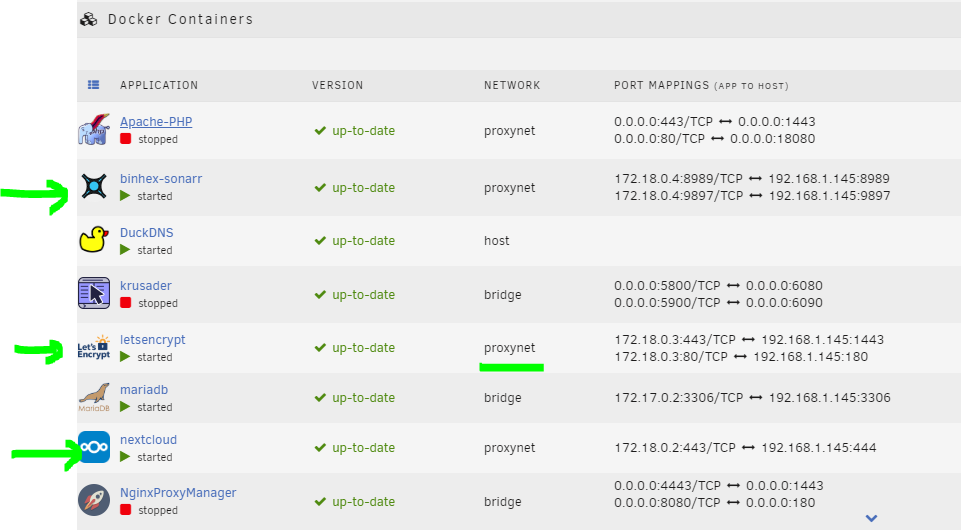The width and height of the screenshot is (961, 530).
Task: Click up-to-date status for krusader
Action: tap(355, 295)
